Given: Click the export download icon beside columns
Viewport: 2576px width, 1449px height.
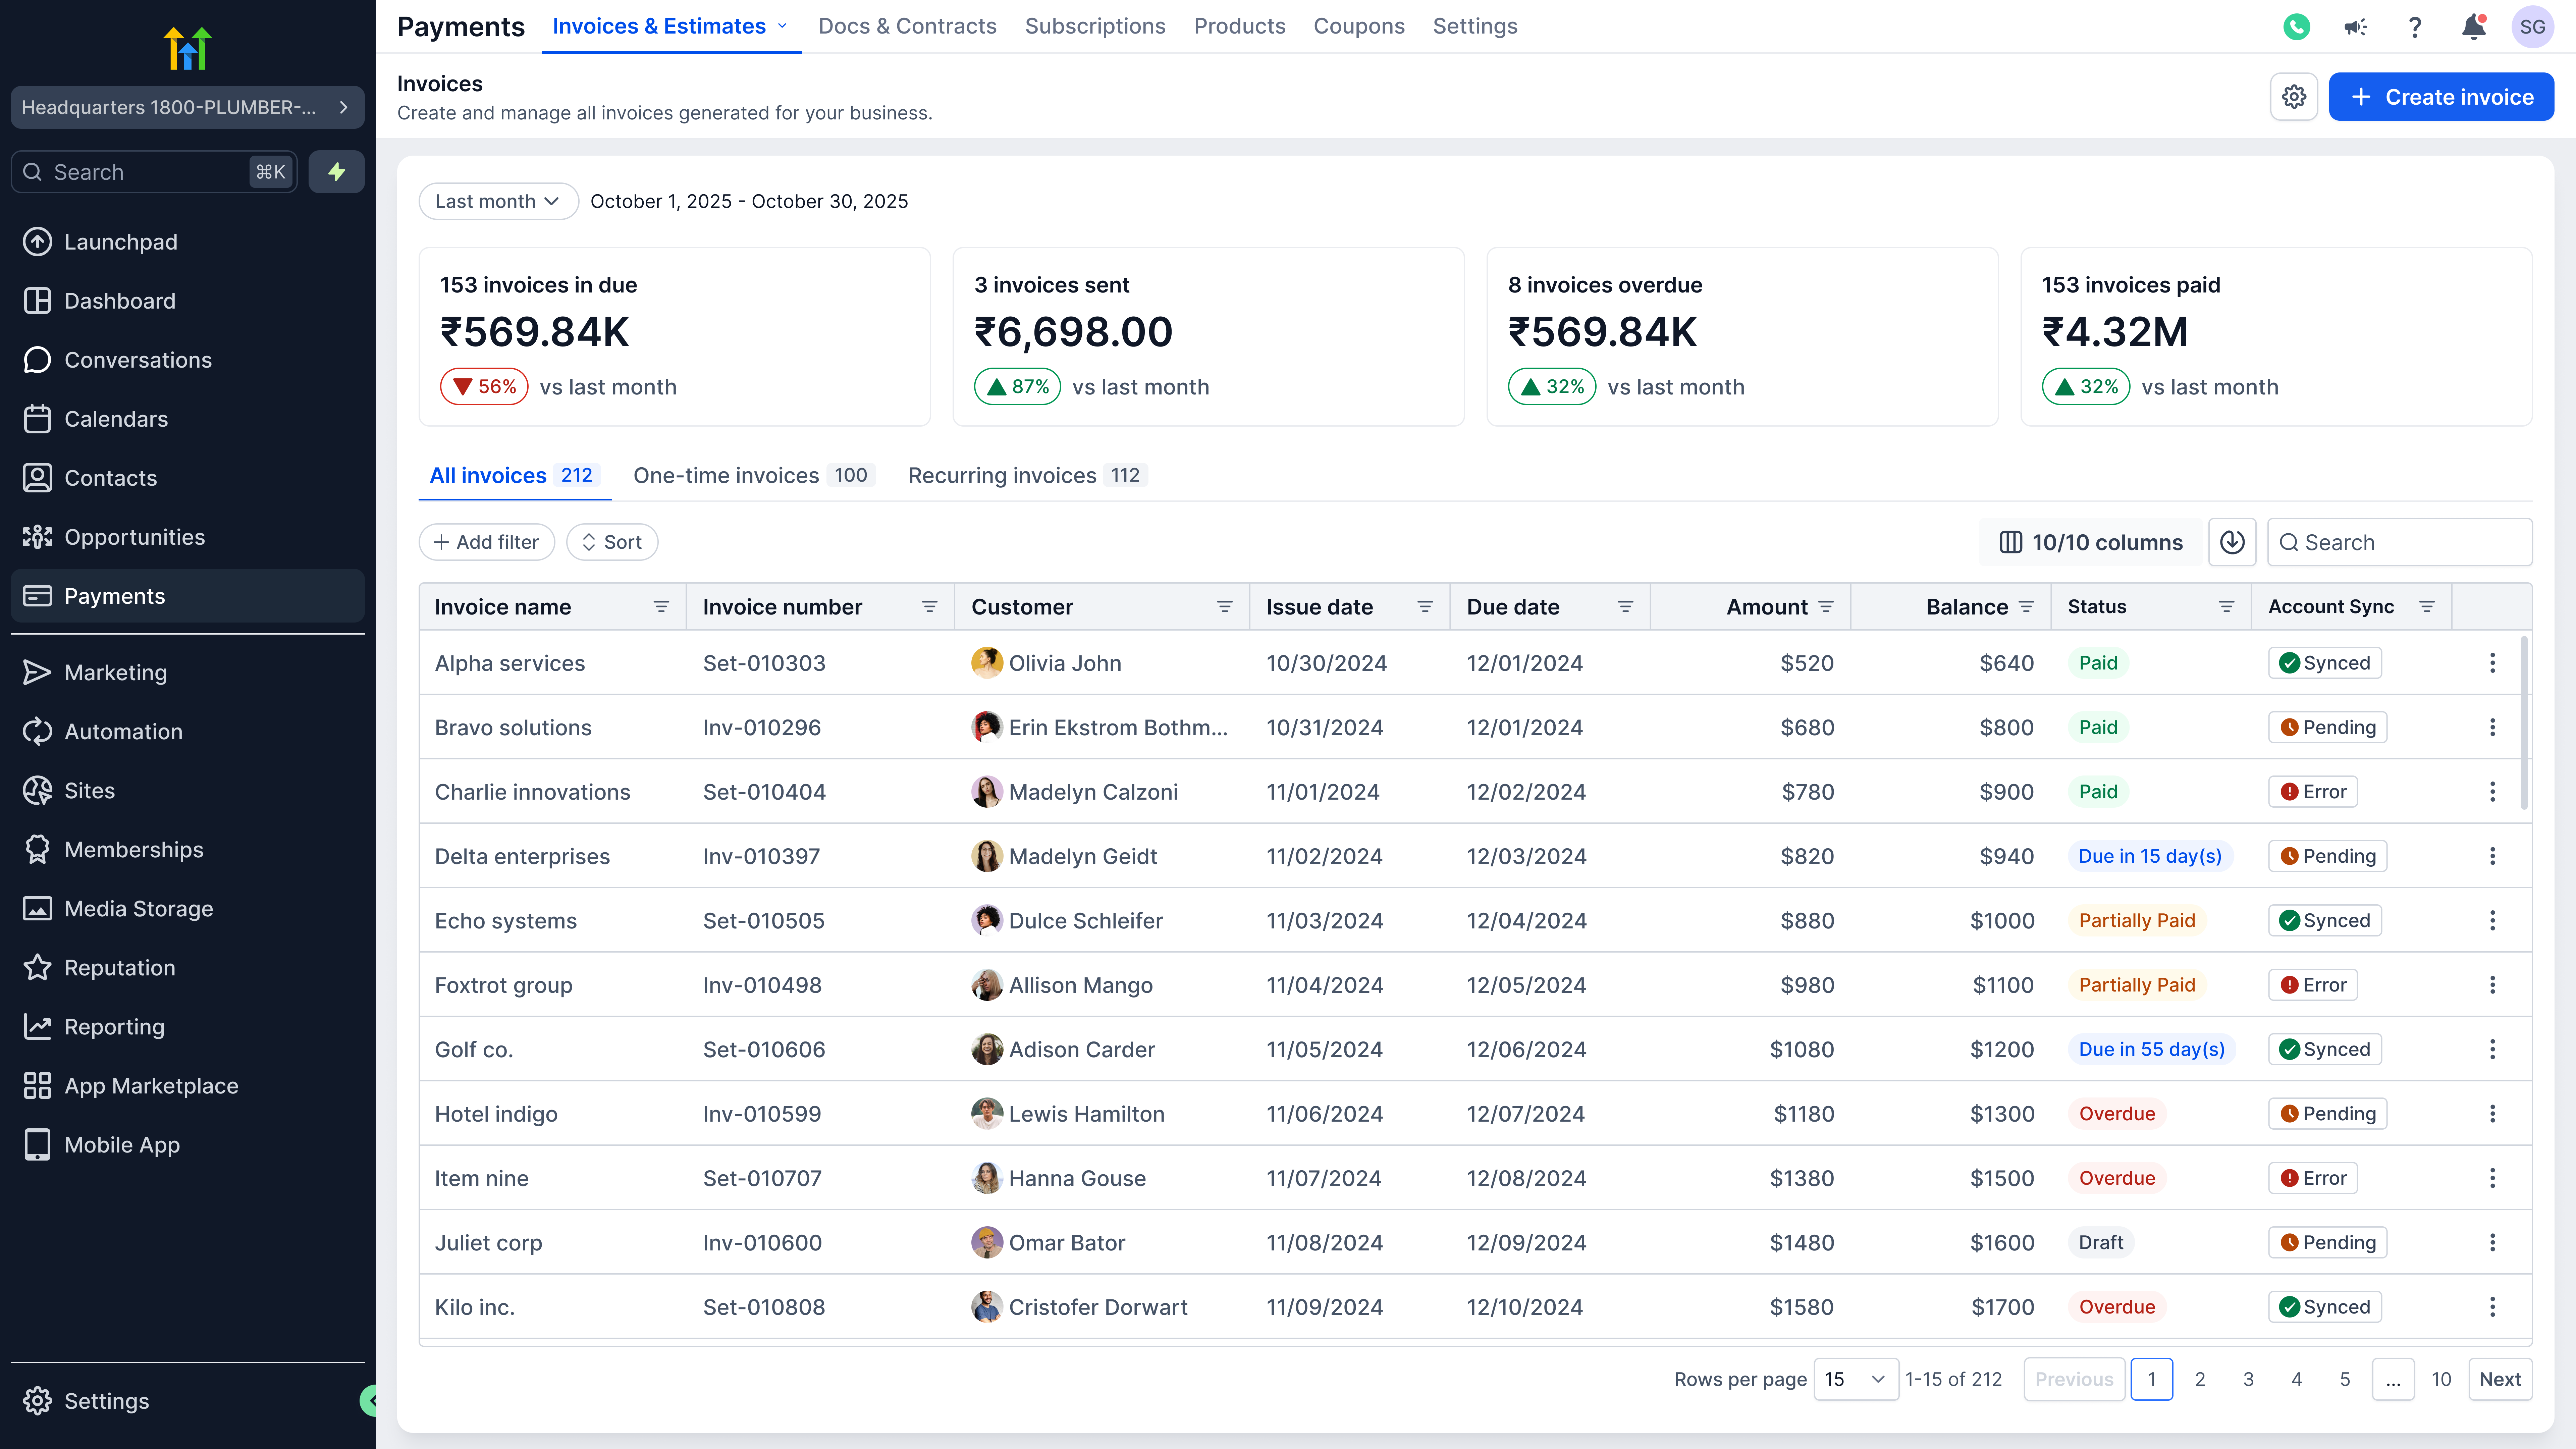Looking at the screenshot, I should click(2232, 542).
